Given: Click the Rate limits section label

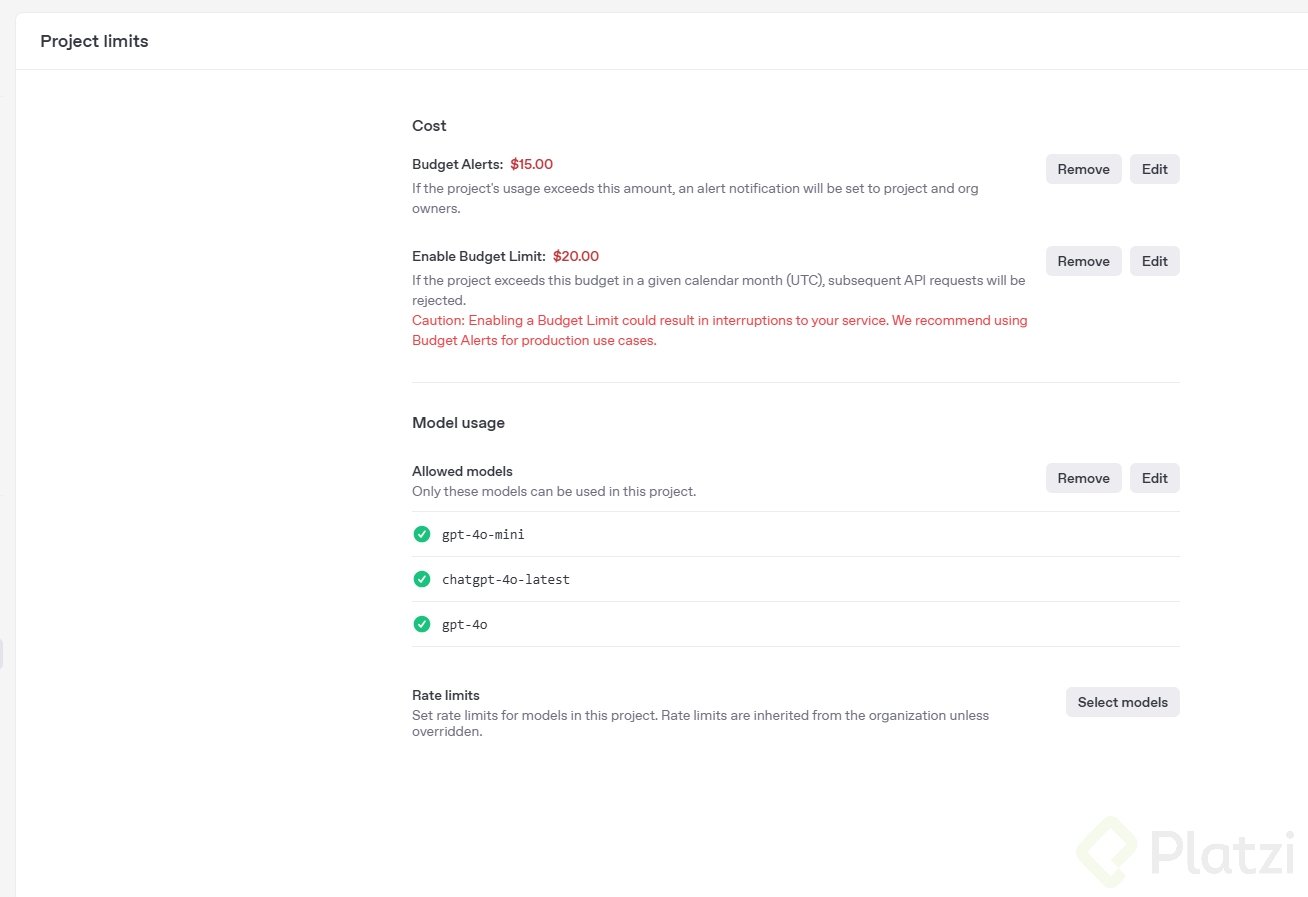Looking at the screenshot, I should (x=446, y=695).
